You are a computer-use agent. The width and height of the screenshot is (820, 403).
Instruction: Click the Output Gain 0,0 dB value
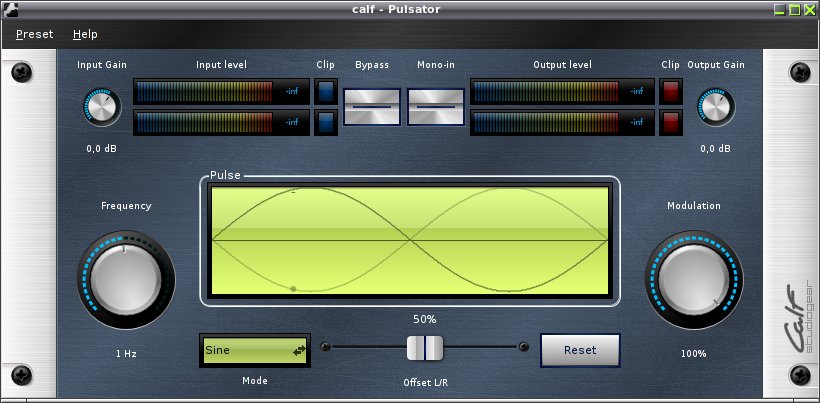click(x=715, y=149)
